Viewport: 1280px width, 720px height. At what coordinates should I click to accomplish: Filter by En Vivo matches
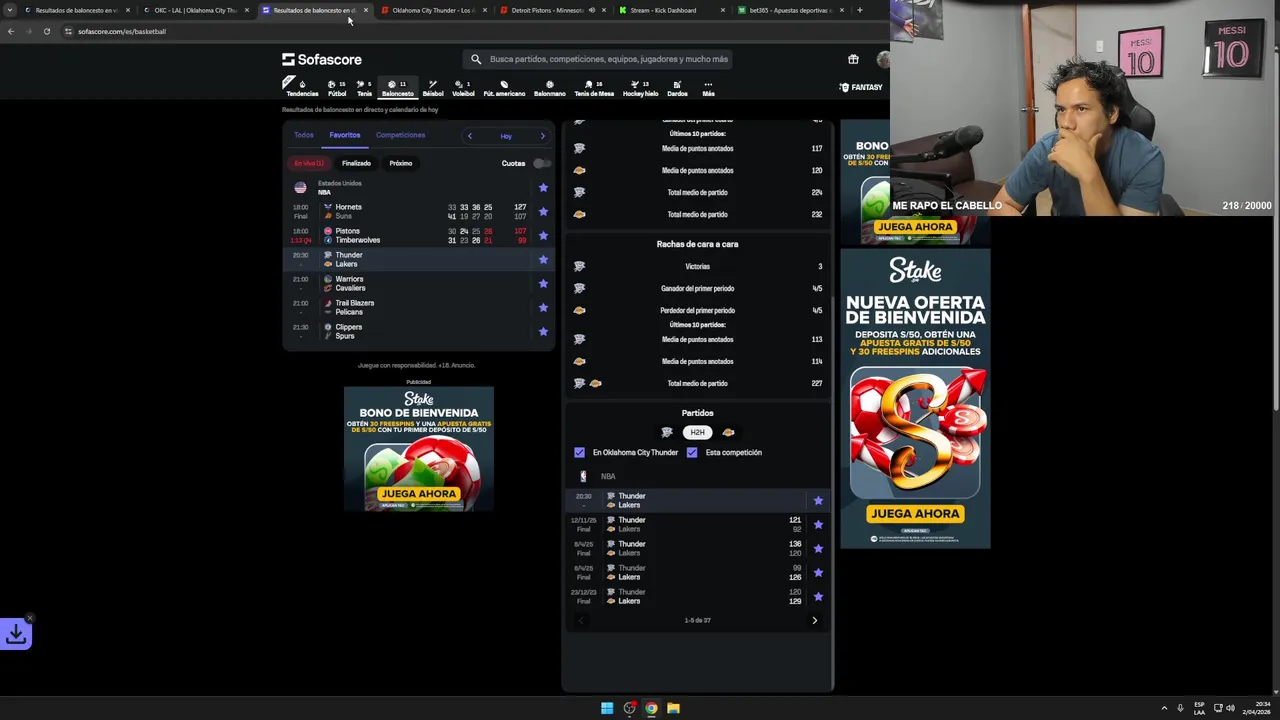pyautogui.click(x=309, y=163)
